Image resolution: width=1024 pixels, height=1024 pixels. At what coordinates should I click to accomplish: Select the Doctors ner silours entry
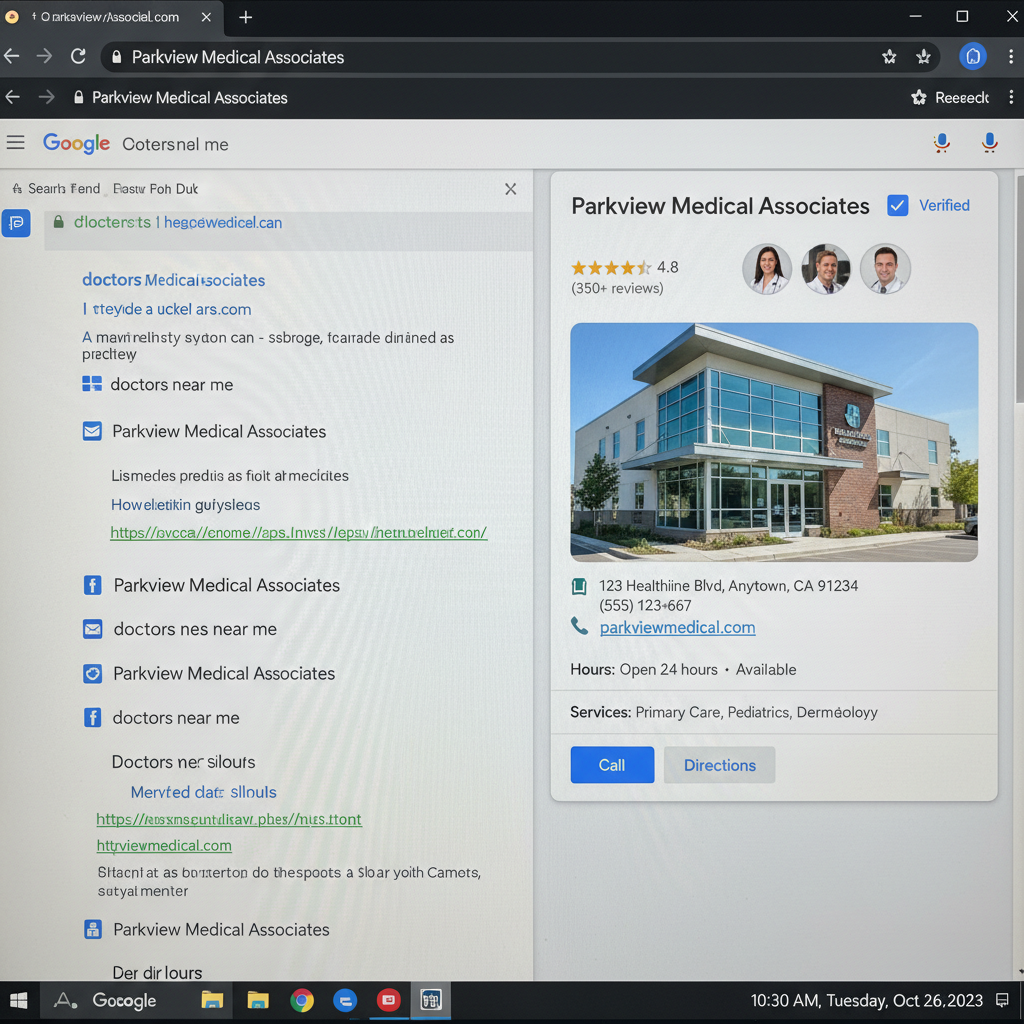[184, 762]
